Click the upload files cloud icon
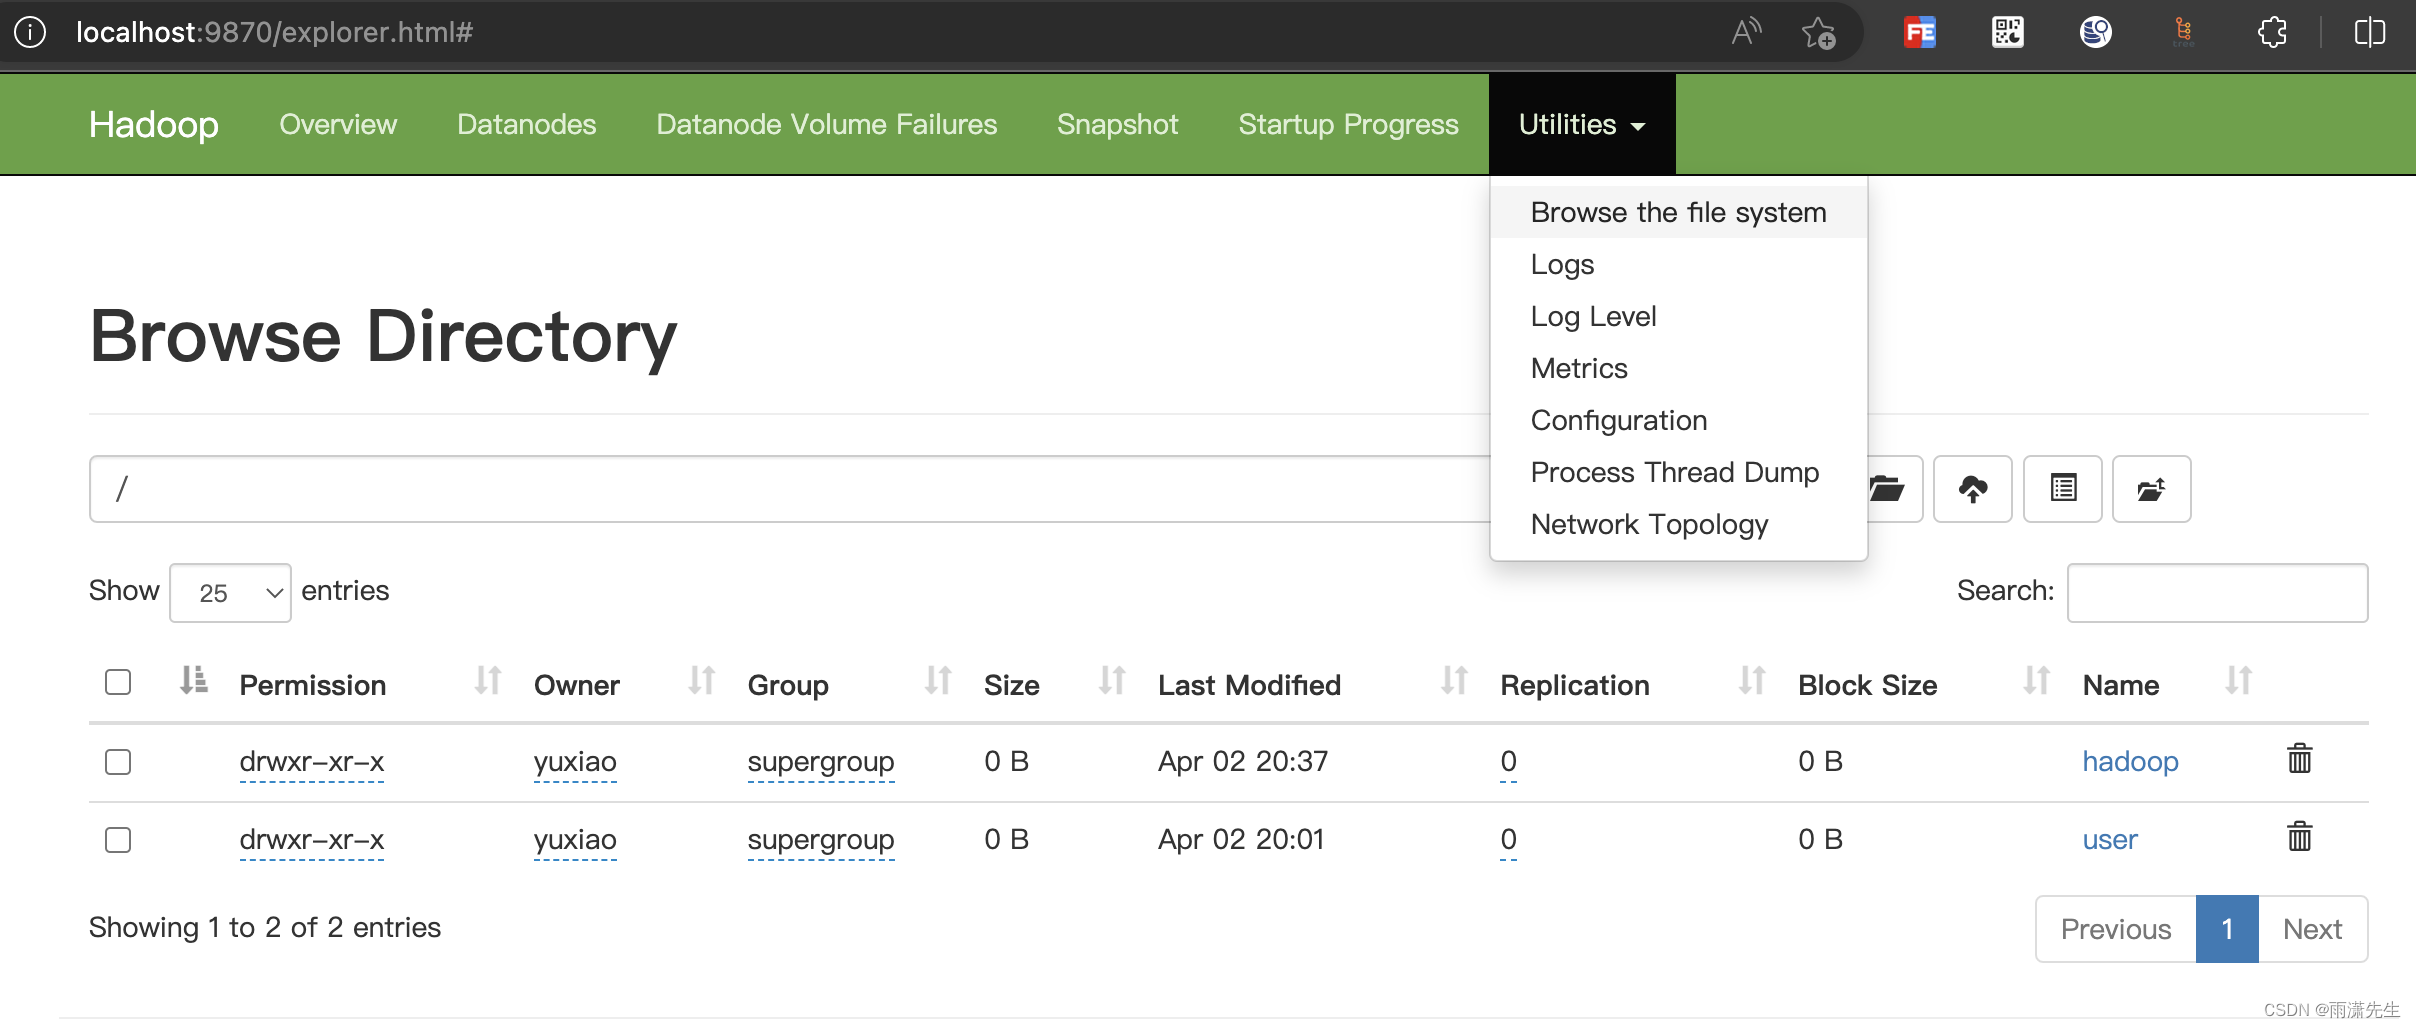The image size is (2416, 1028). coord(1972,489)
